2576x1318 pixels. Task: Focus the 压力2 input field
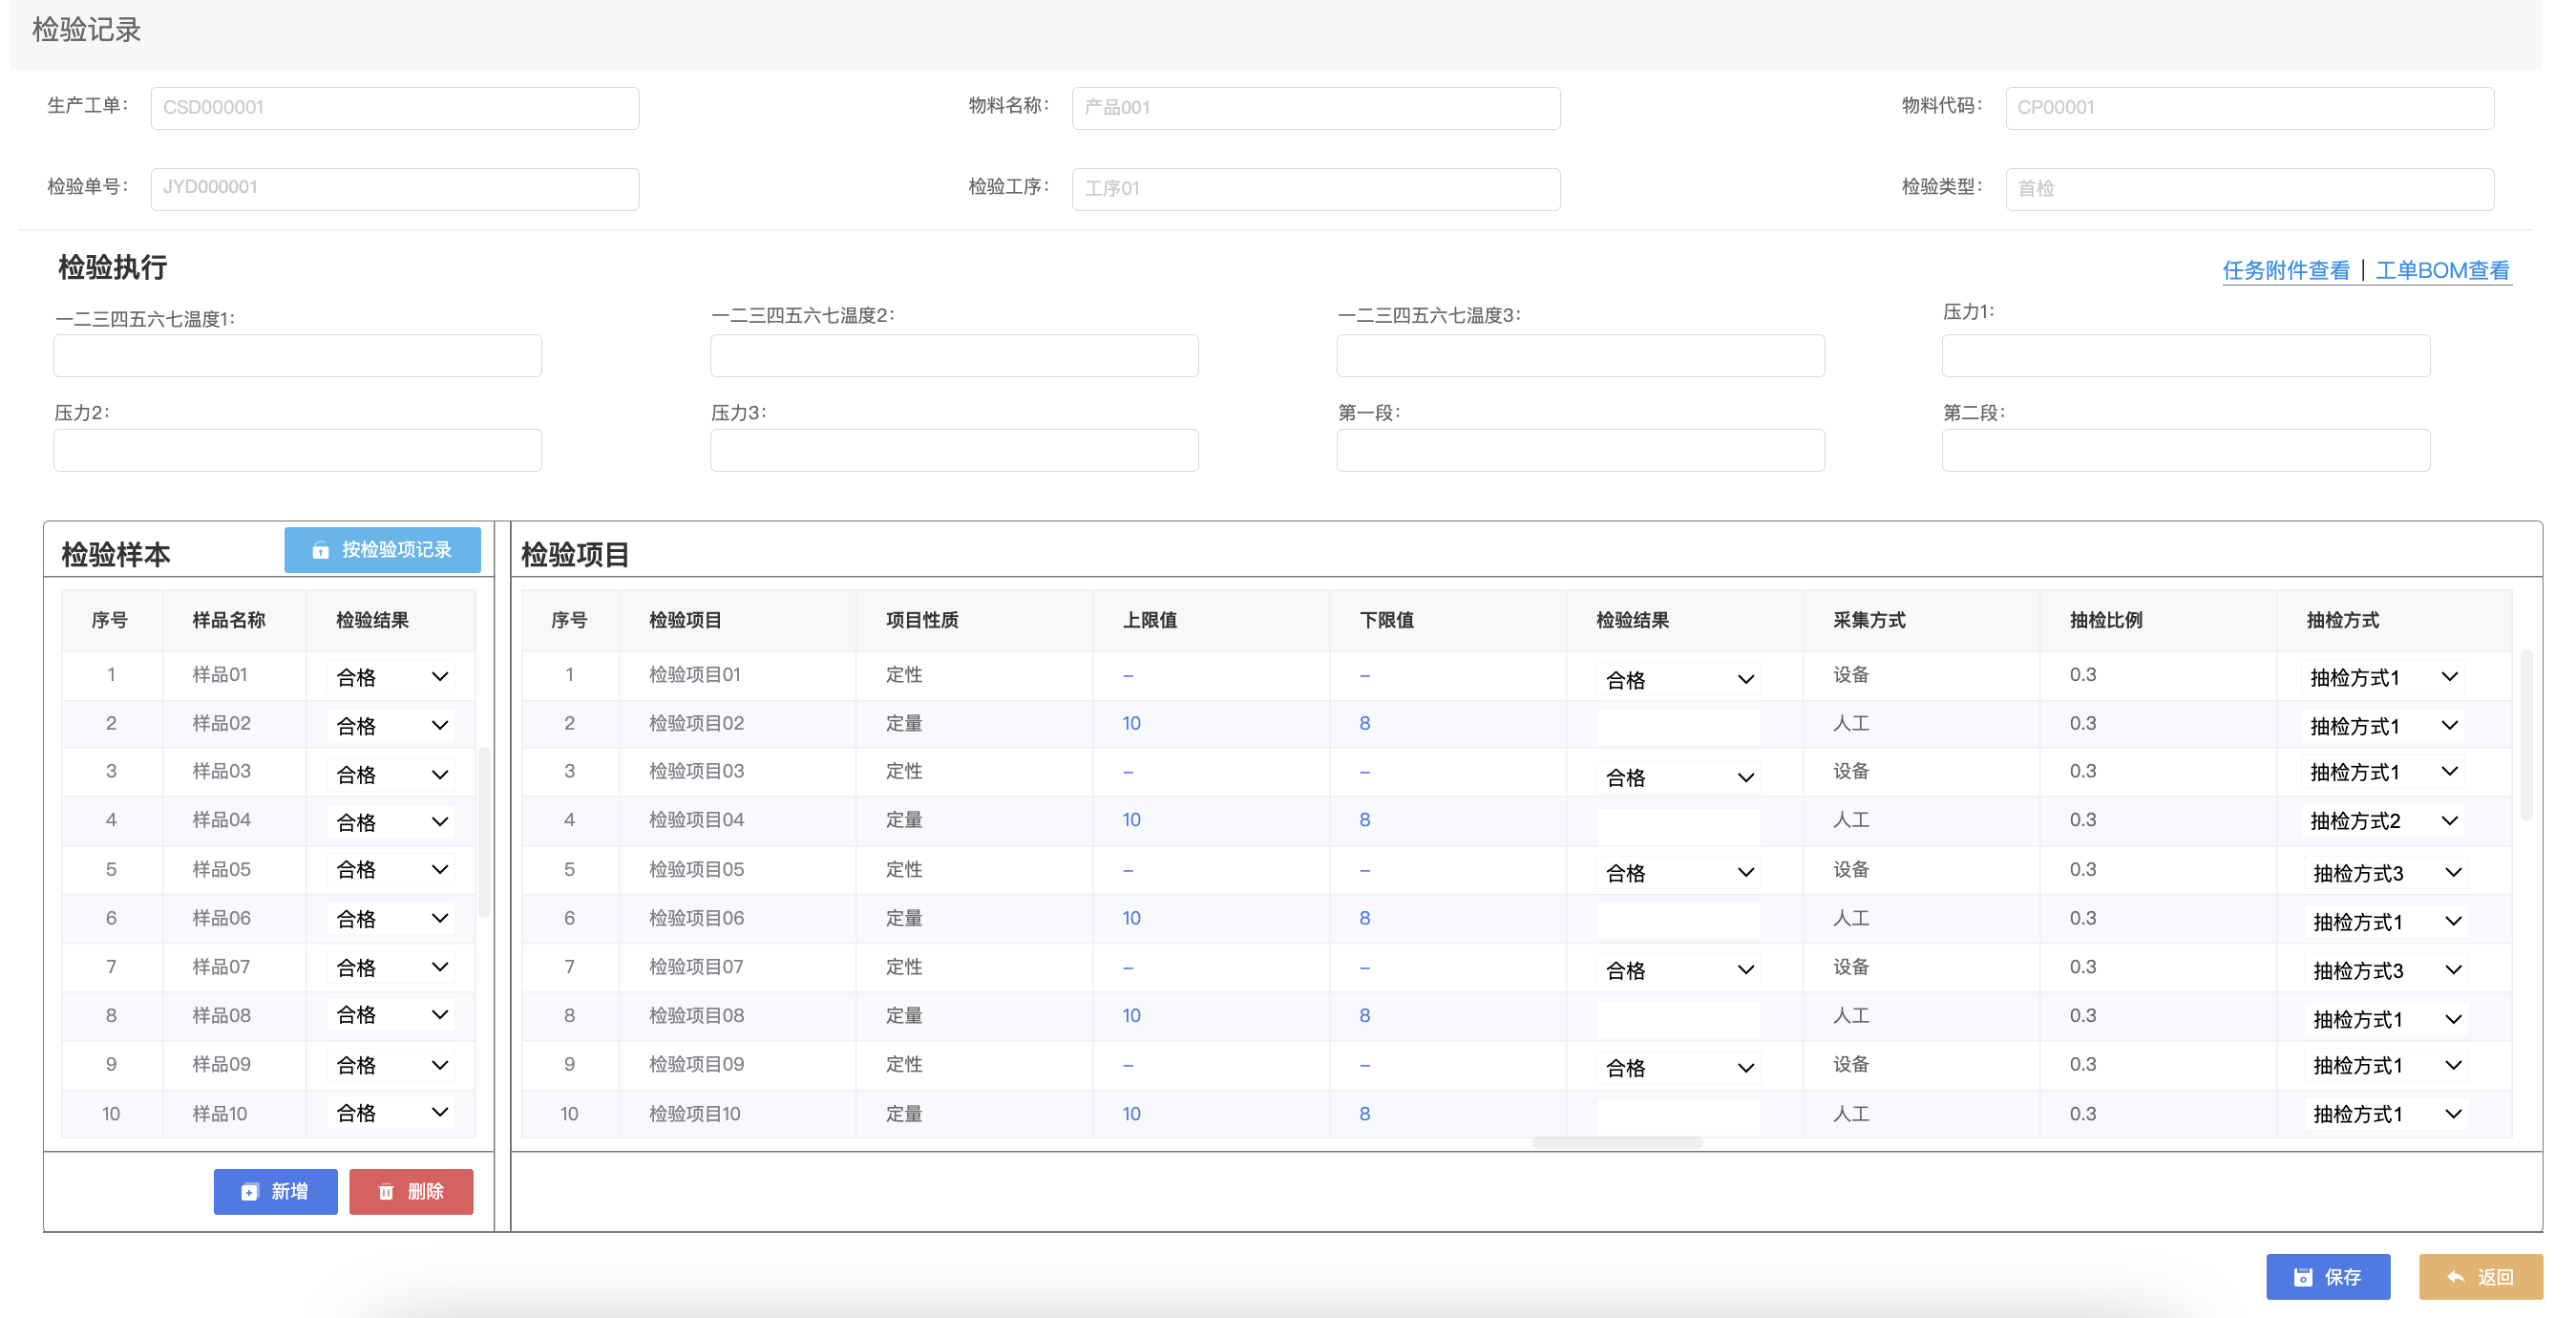pos(298,450)
